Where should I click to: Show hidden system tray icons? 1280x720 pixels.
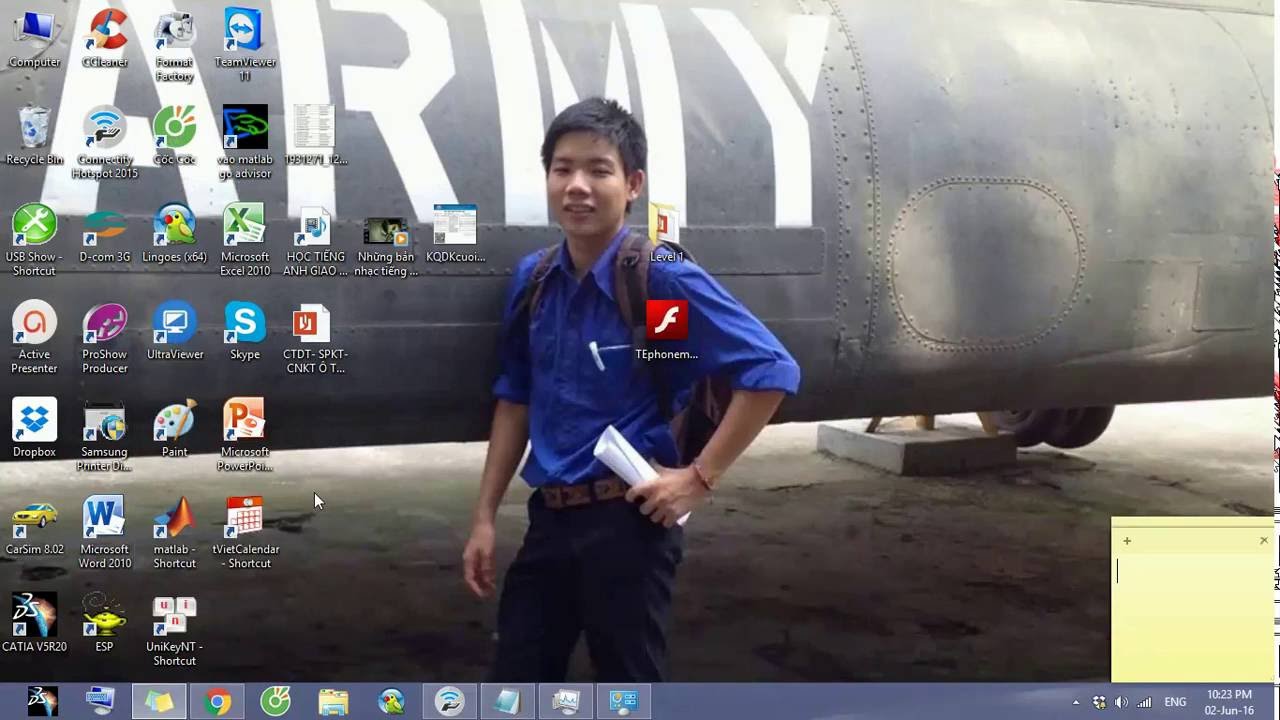pyautogui.click(x=1076, y=702)
